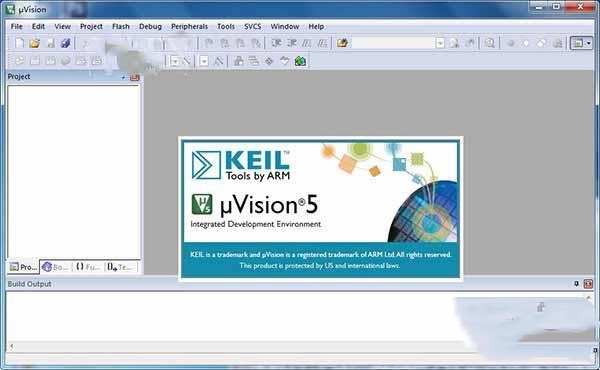Click the Incremental Find icon
This screenshot has width=600, height=370.
point(470,43)
